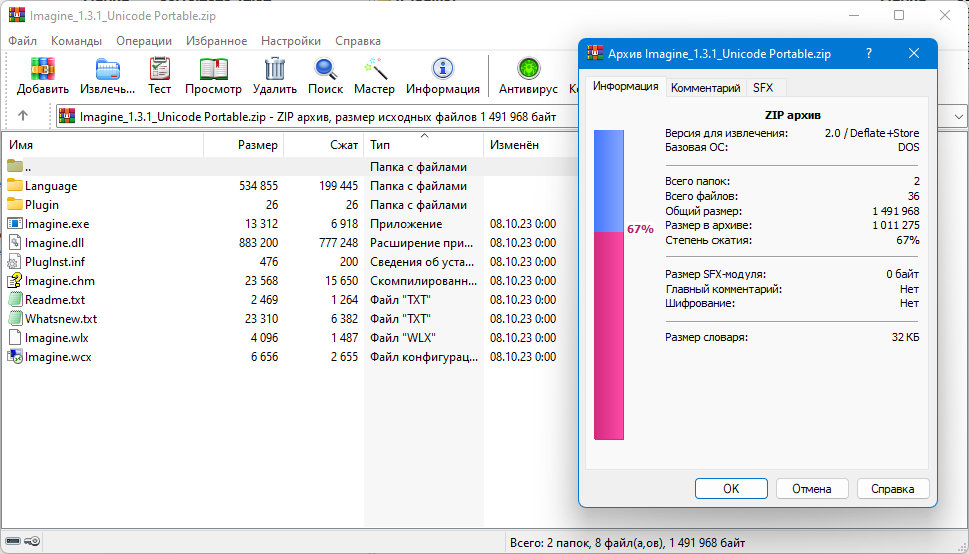The height and width of the screenshot is (554, 969).
Task: Click the Информация toolbar icon
Action: tap(442, 69)
